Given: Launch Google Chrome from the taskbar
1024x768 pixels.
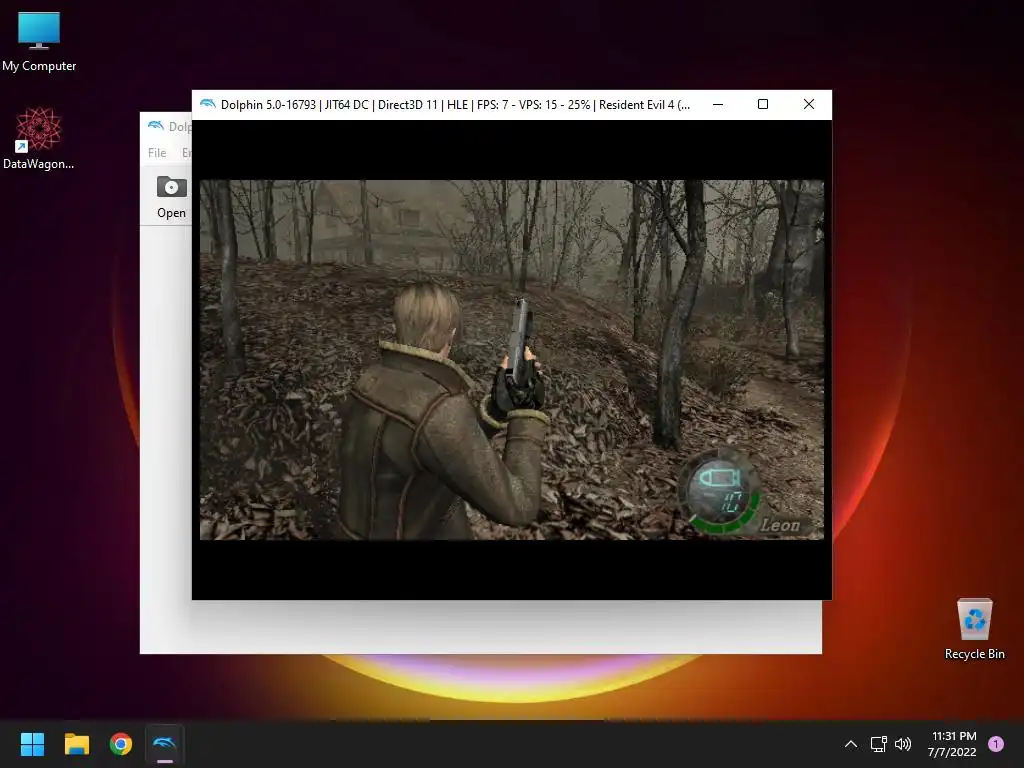Looking at the screenshot, I should [121, 744].
